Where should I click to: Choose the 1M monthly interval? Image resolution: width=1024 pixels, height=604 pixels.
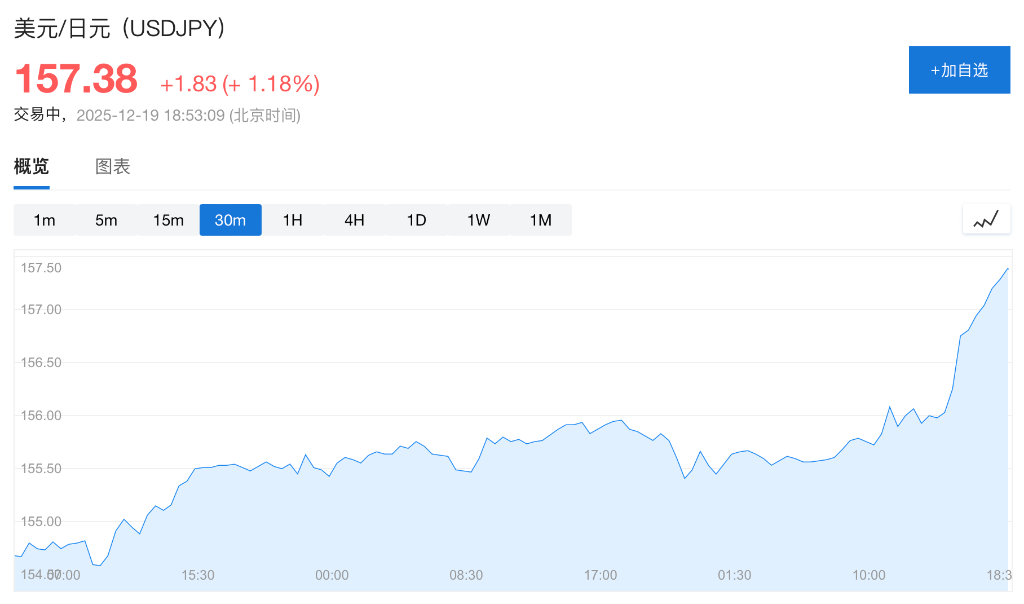pyautogui.click(x=540, y=220)
